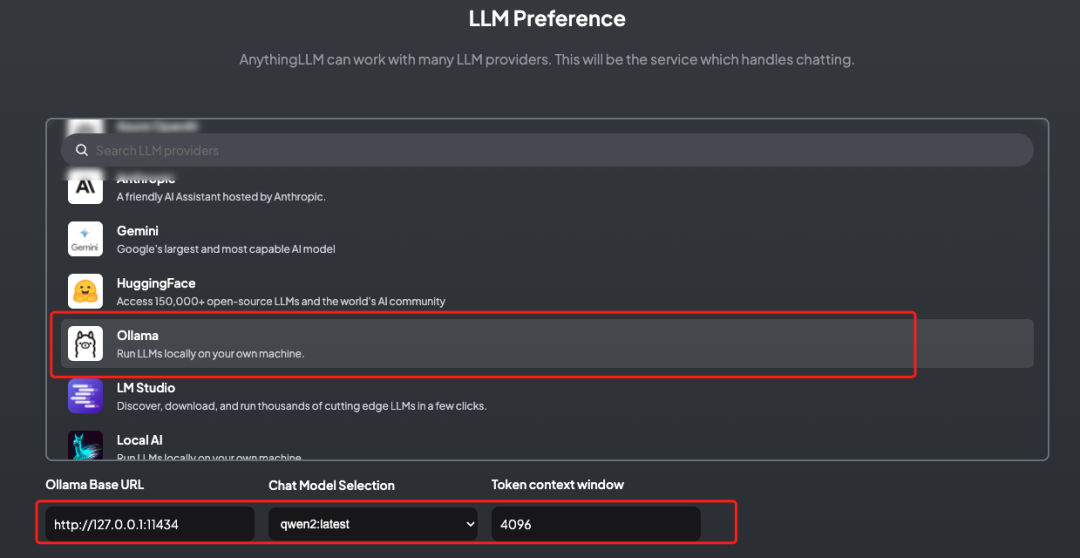Pick the LM Studio provider title
1080x558 pixels.
(146, 387)
